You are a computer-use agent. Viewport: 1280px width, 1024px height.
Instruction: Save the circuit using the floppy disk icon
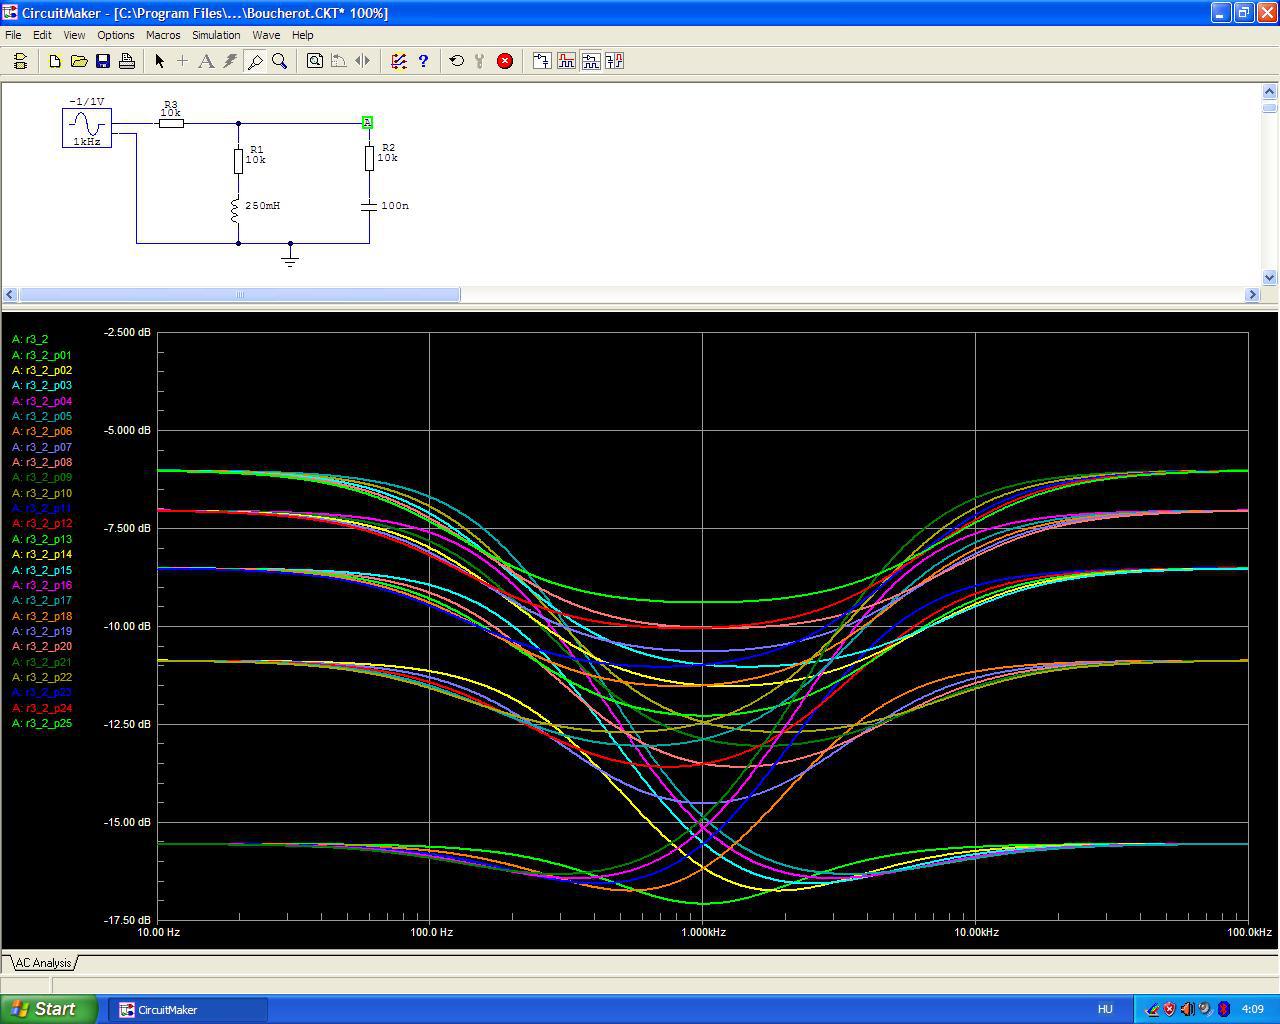point(103,61)
